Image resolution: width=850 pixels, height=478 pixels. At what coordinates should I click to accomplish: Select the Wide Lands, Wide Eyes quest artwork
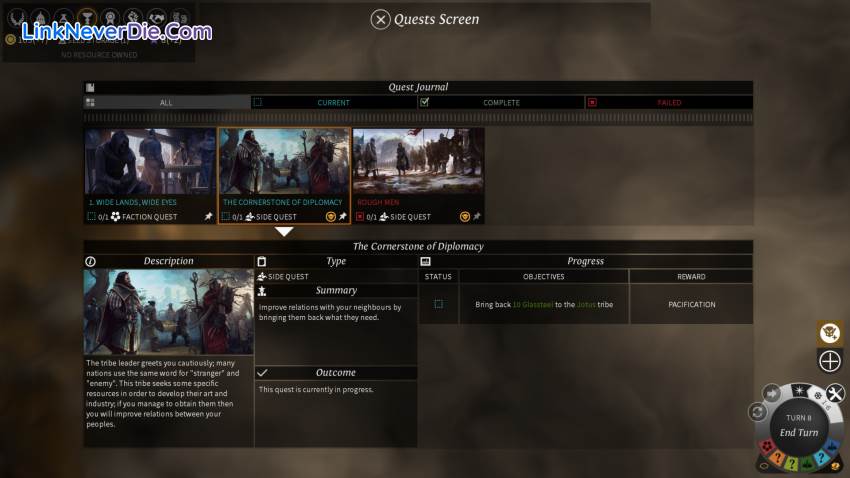(x=150, y=161)
